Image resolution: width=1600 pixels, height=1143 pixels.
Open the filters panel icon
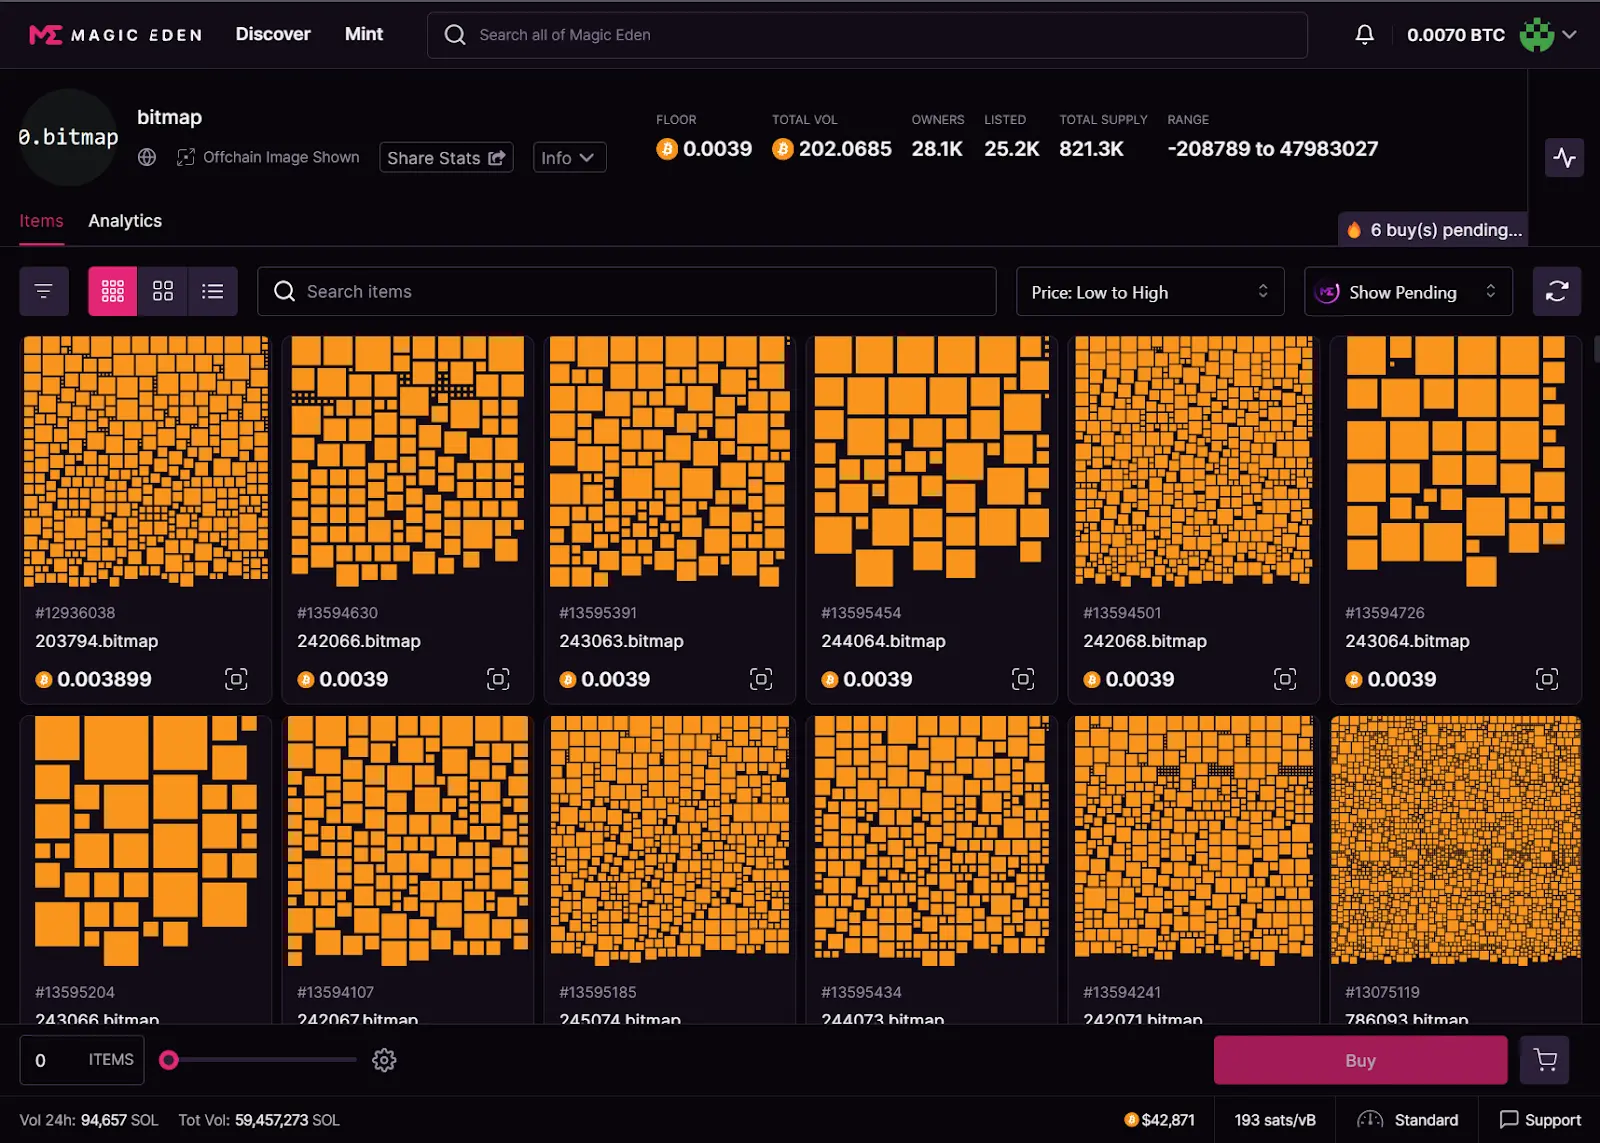[x=43, y=291]
